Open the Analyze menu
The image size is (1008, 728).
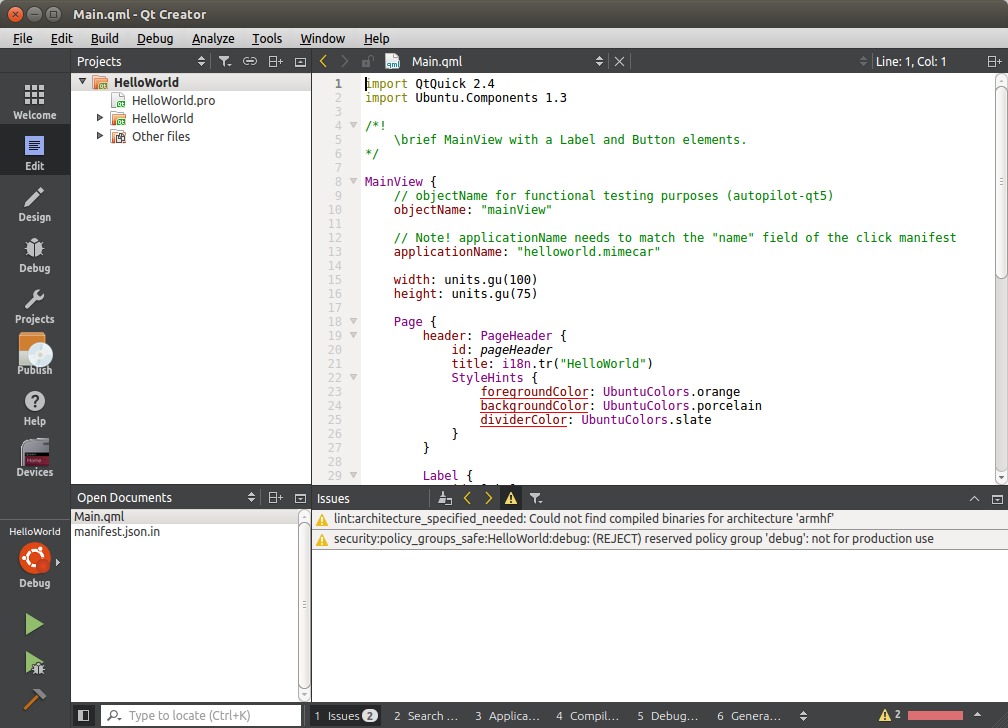tap(213, 38)
